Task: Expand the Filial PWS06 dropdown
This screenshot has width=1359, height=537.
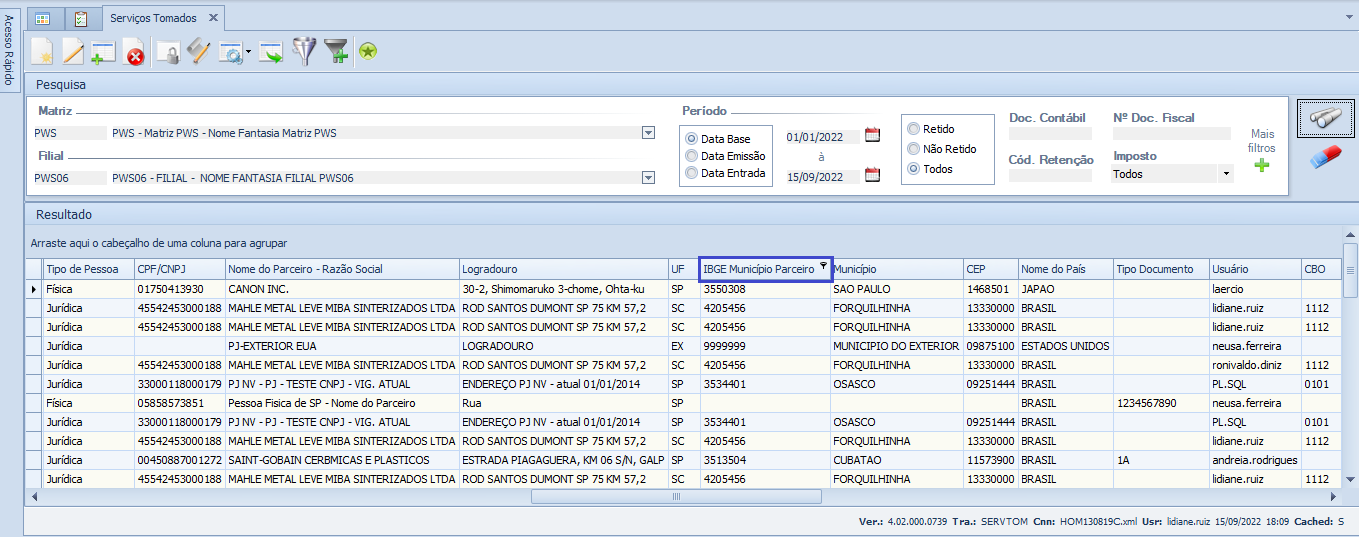Action: point(648,178)
